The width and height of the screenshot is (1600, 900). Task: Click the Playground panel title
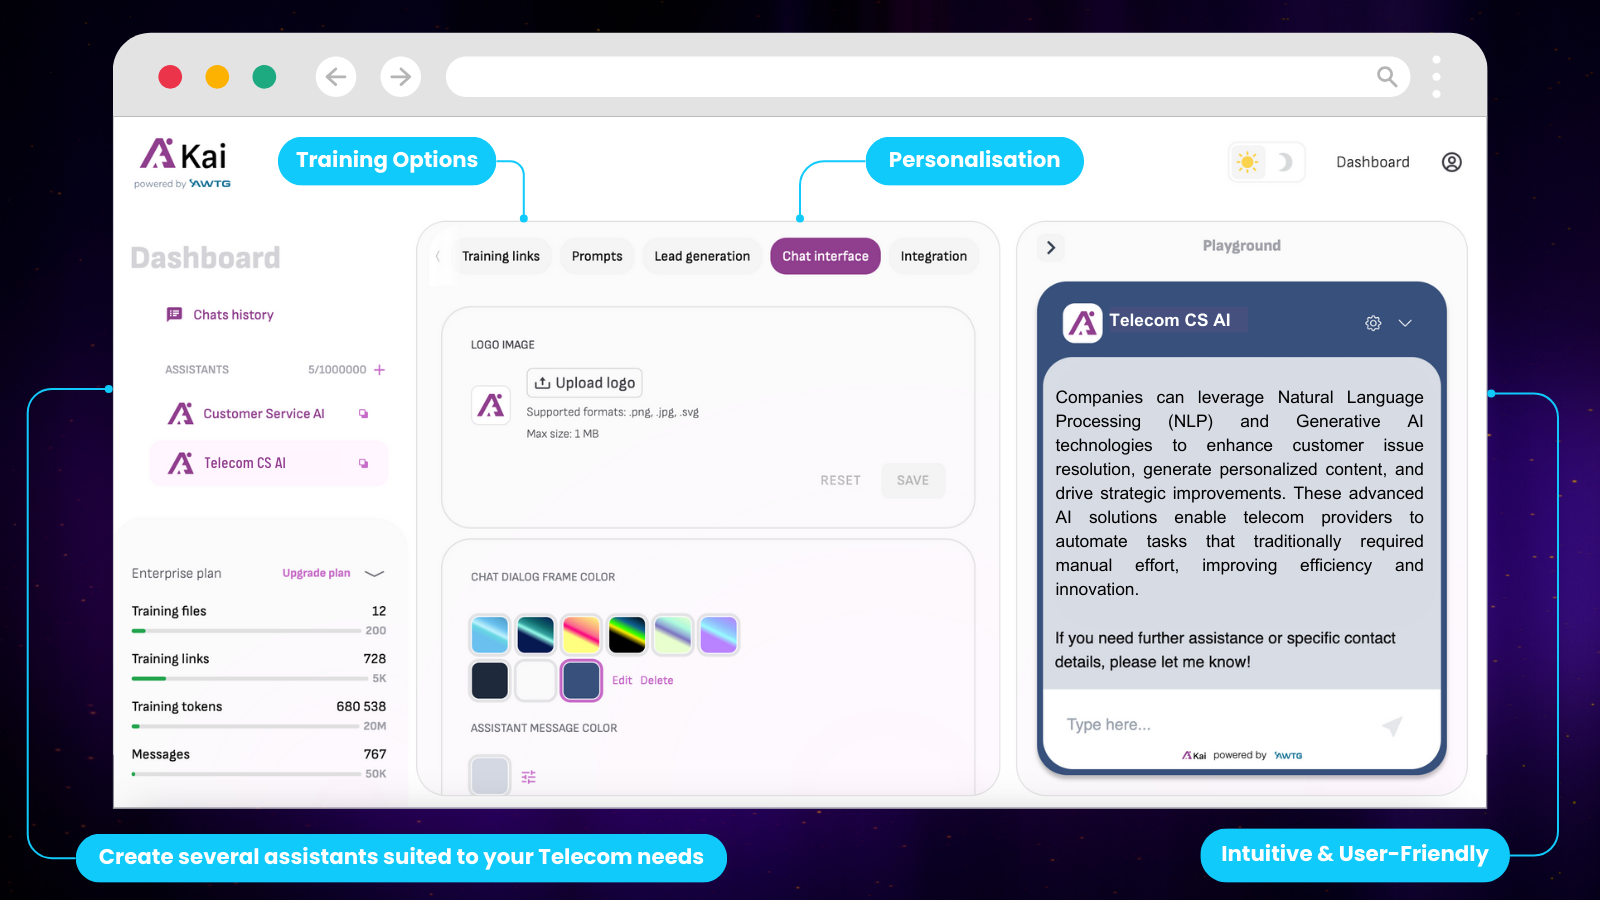(1241, 246)
